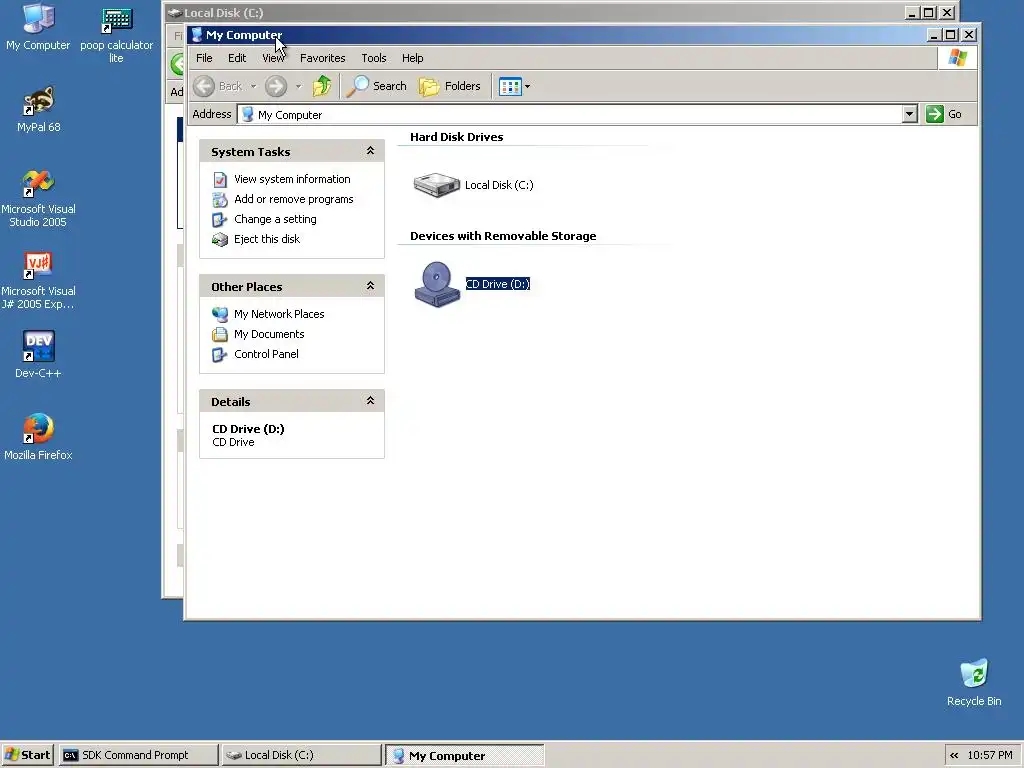
Task: Click the Forward arrow toolbar button
Action: click(x=276, y=86)
